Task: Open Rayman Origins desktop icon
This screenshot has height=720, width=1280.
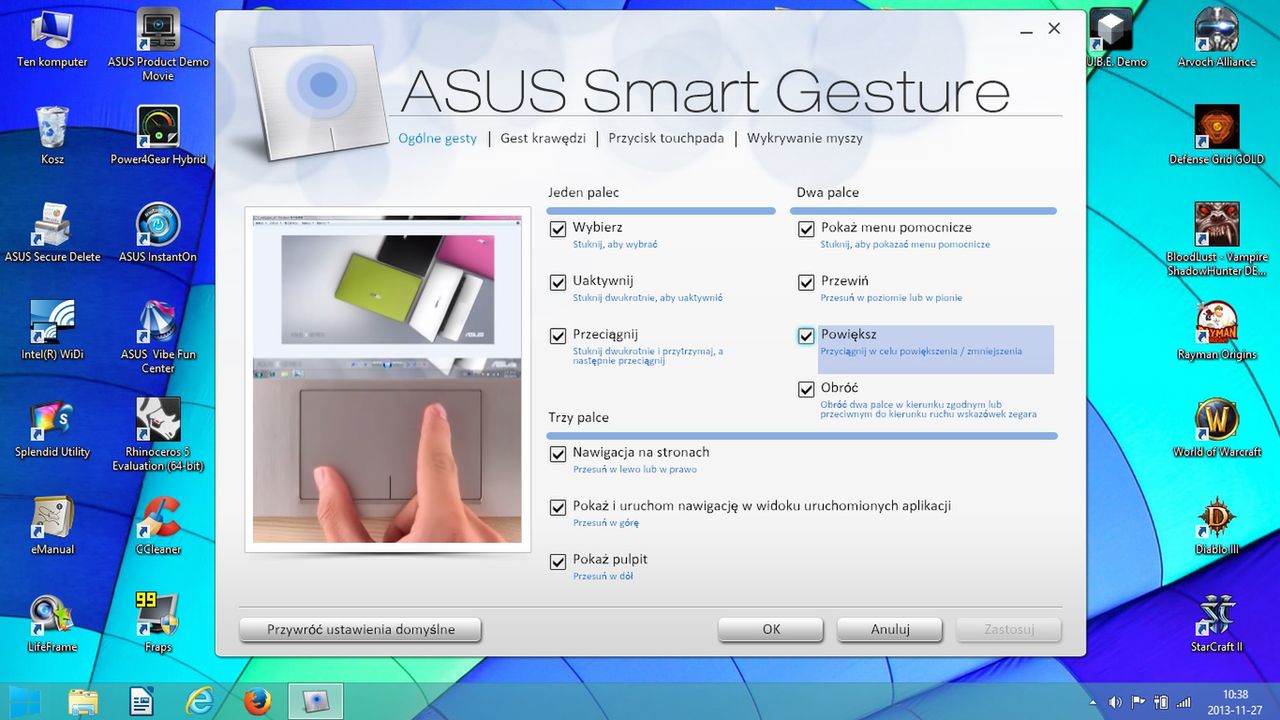Action: [1217, 330]
